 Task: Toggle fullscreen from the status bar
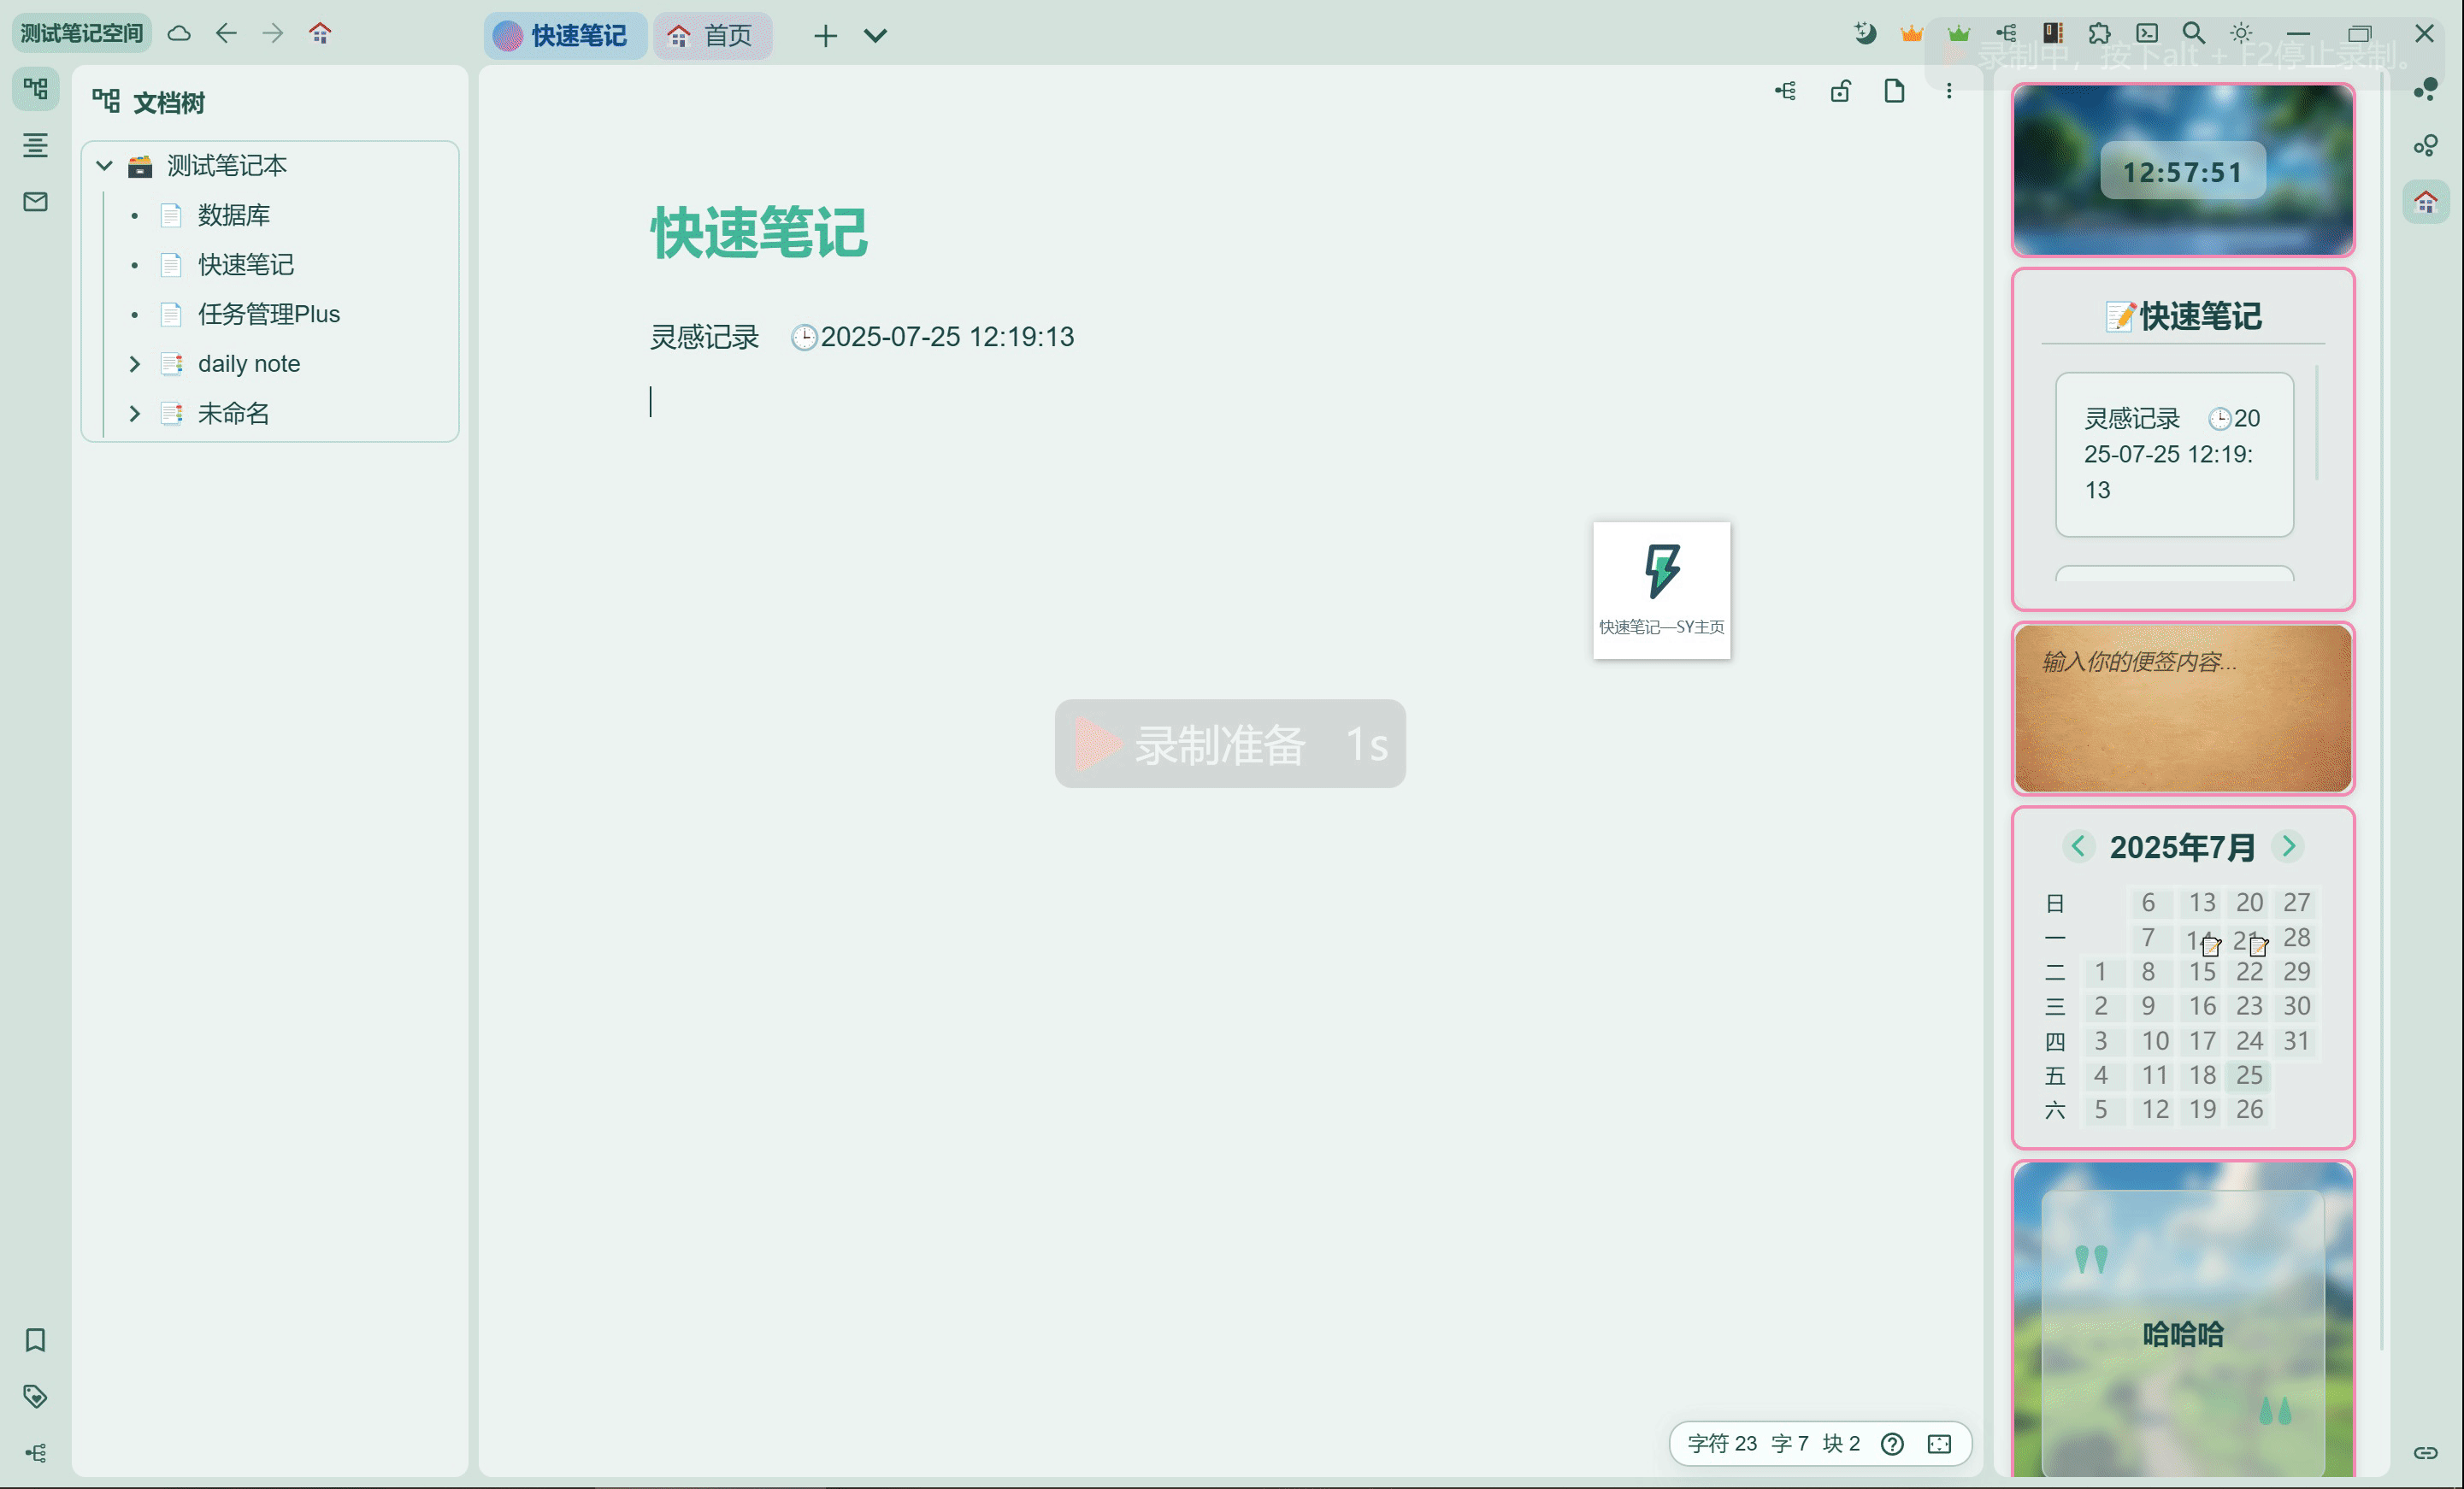click(1939, 1443)
